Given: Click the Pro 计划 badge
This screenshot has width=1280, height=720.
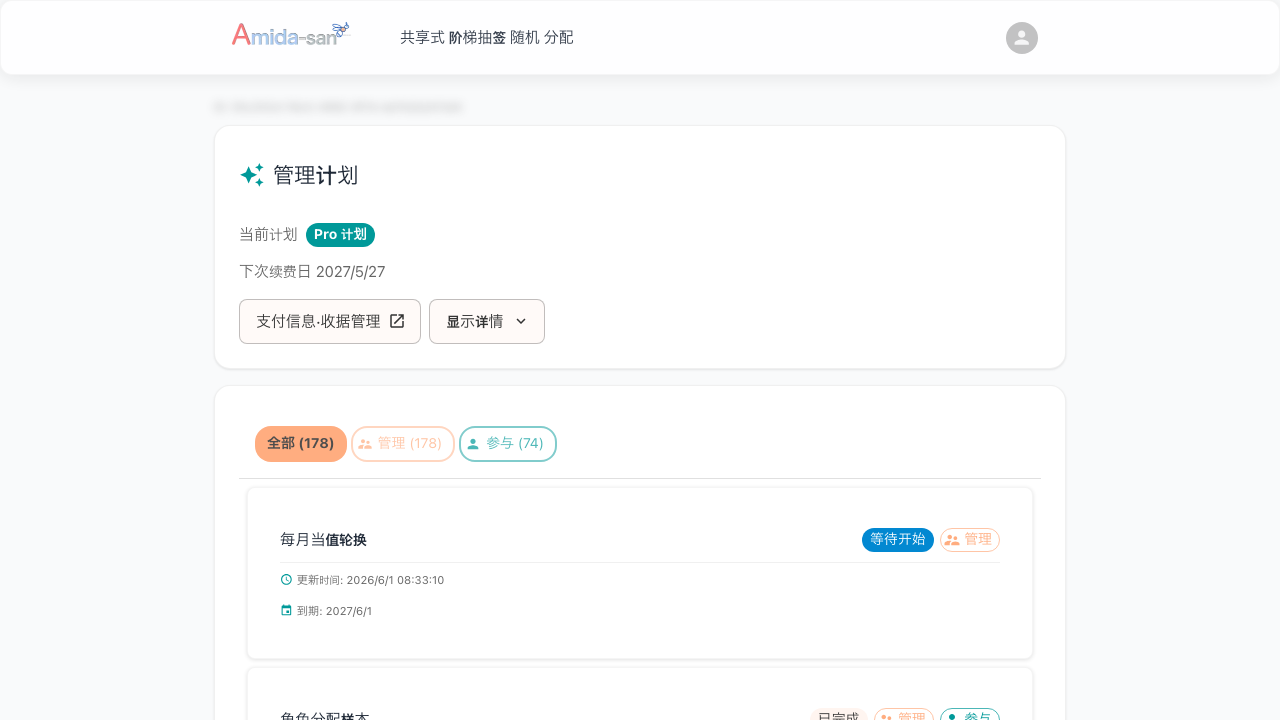Looking at the screenshot, I should pyautogui.click(x=340, y=235).
